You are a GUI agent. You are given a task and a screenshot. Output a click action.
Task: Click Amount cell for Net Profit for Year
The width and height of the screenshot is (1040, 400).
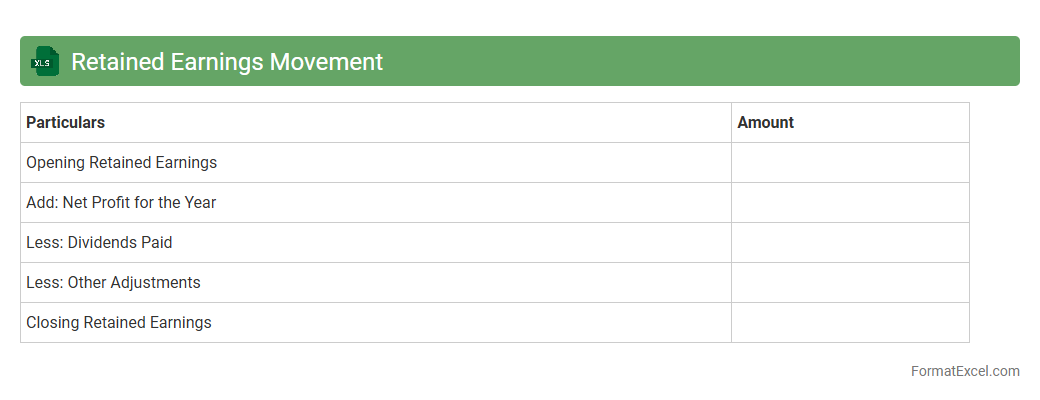pyautogui.click(x=850, y=203)
